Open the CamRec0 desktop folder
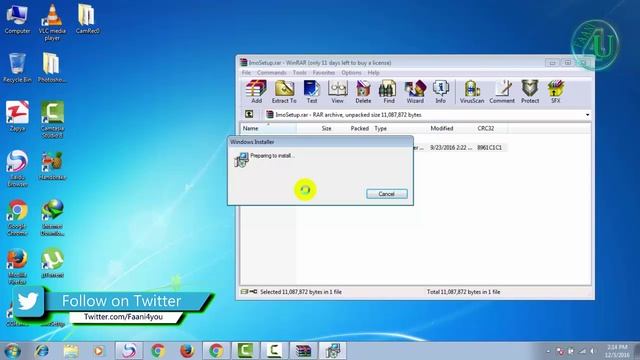Screen dimensions: 640x360 click(87, 19)
